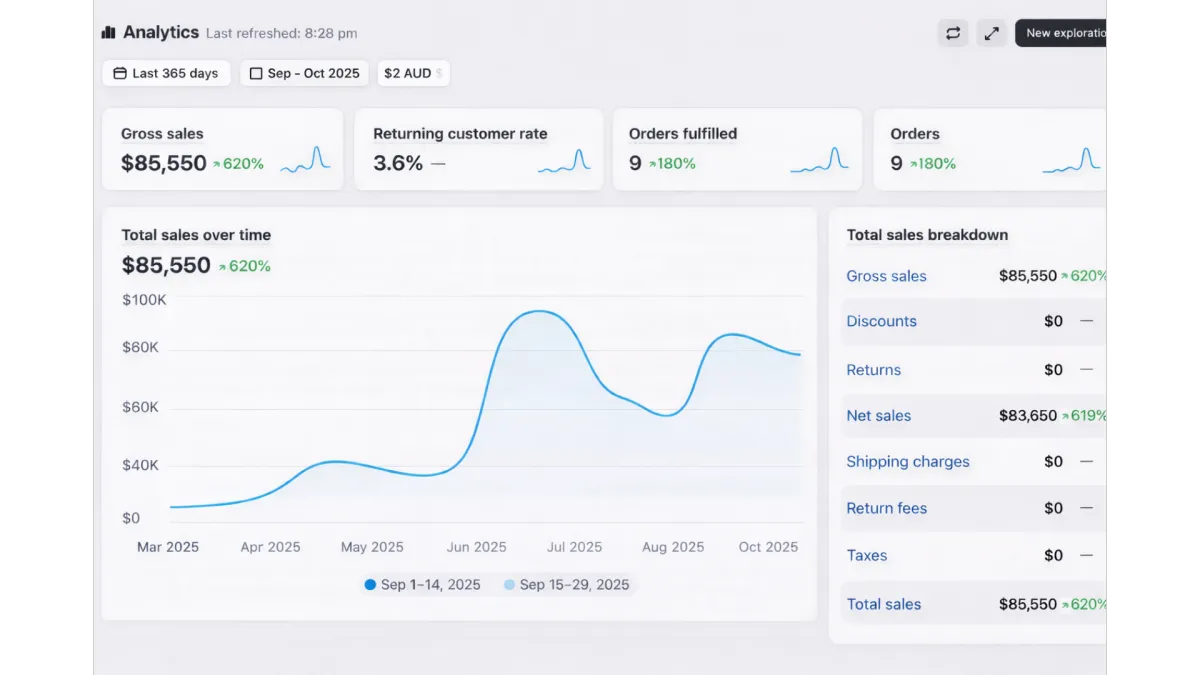
Task: Toggle the Sep 15–29, 2025 legend series
Action: point(566,585)
